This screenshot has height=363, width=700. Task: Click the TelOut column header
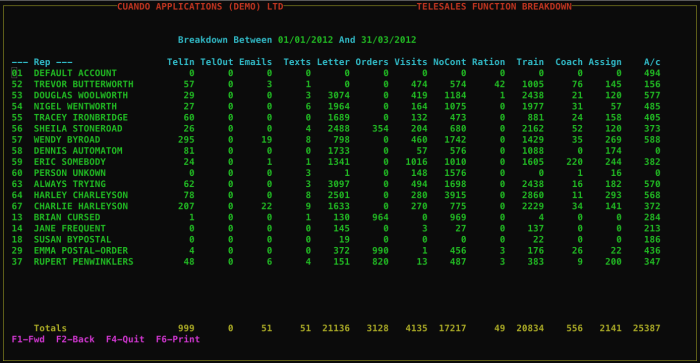pos(217,62)
